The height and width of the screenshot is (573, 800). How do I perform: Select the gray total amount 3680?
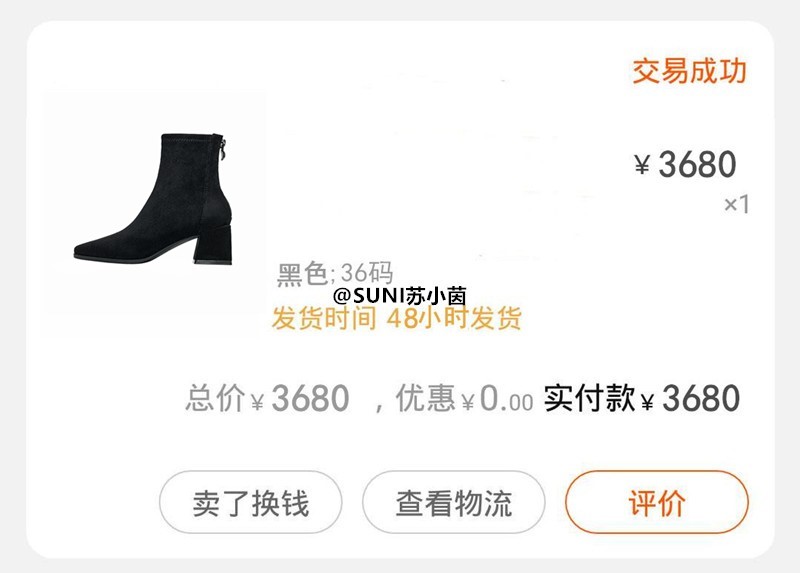pyautogui.click(x=310, y=398)
